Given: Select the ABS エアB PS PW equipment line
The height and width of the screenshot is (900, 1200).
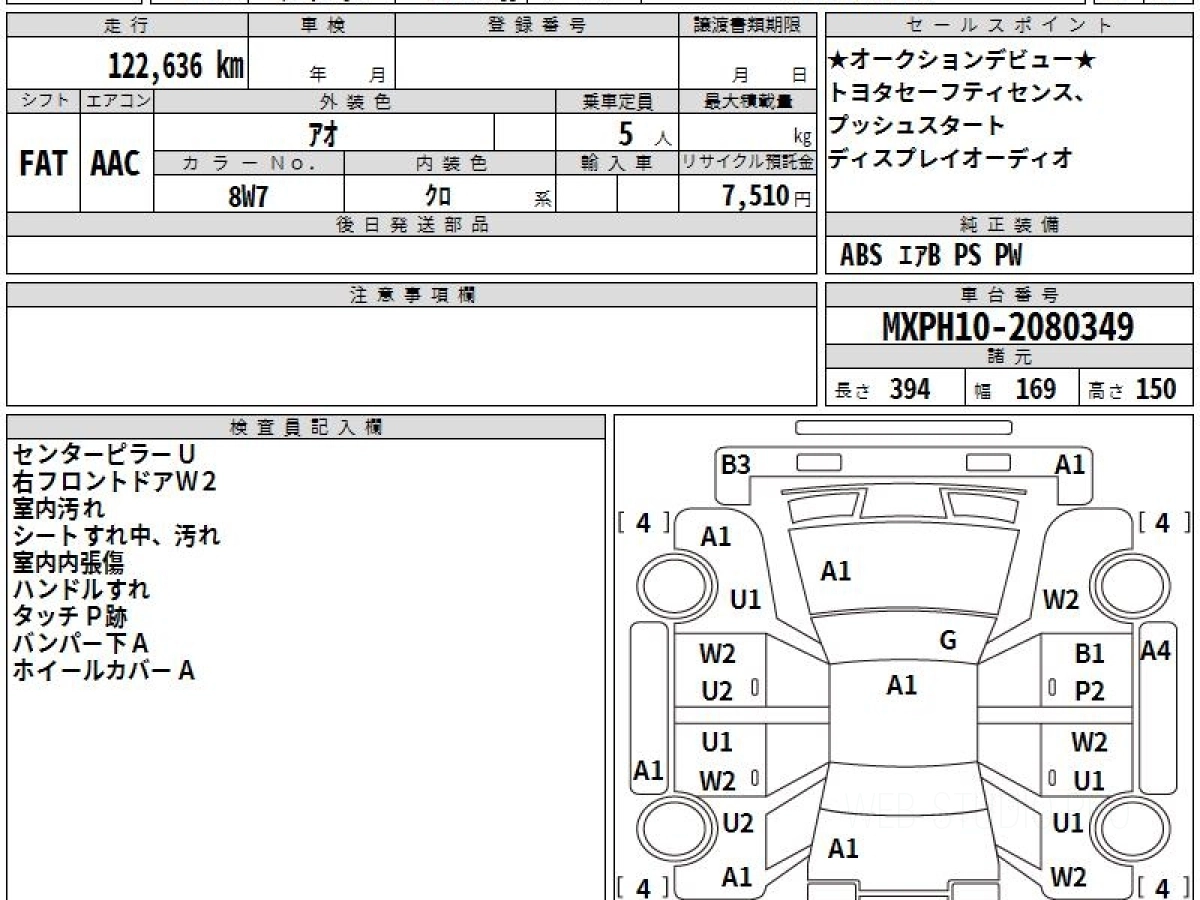Looking at the screenshot, I should pyautogui.click(x=931, y=256).
